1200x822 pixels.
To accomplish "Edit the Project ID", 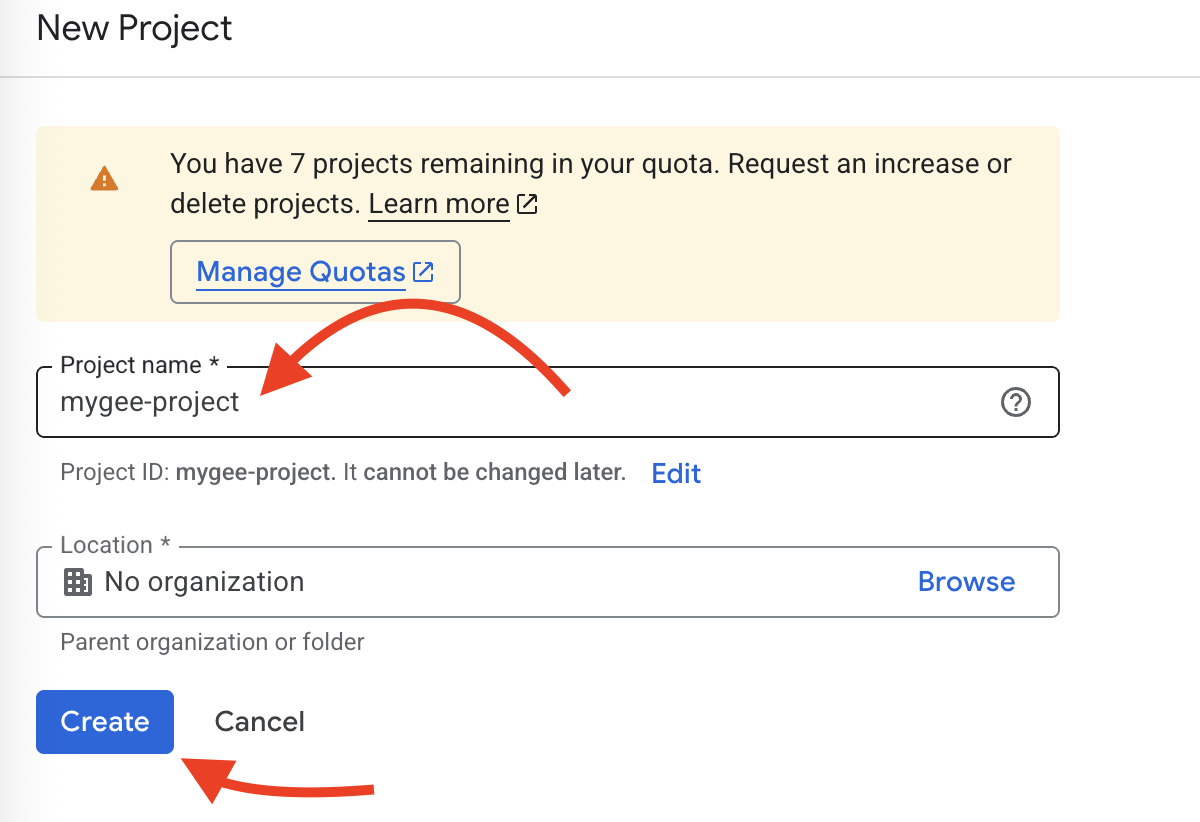I will [x=676, y=473].
